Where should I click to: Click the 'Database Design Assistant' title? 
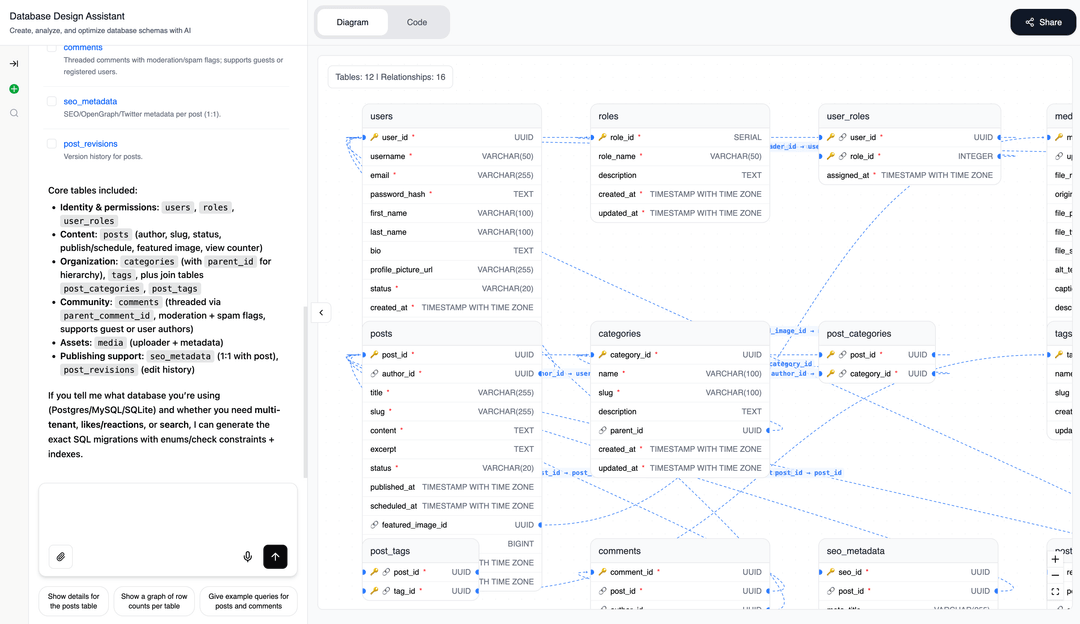(68, 16)
